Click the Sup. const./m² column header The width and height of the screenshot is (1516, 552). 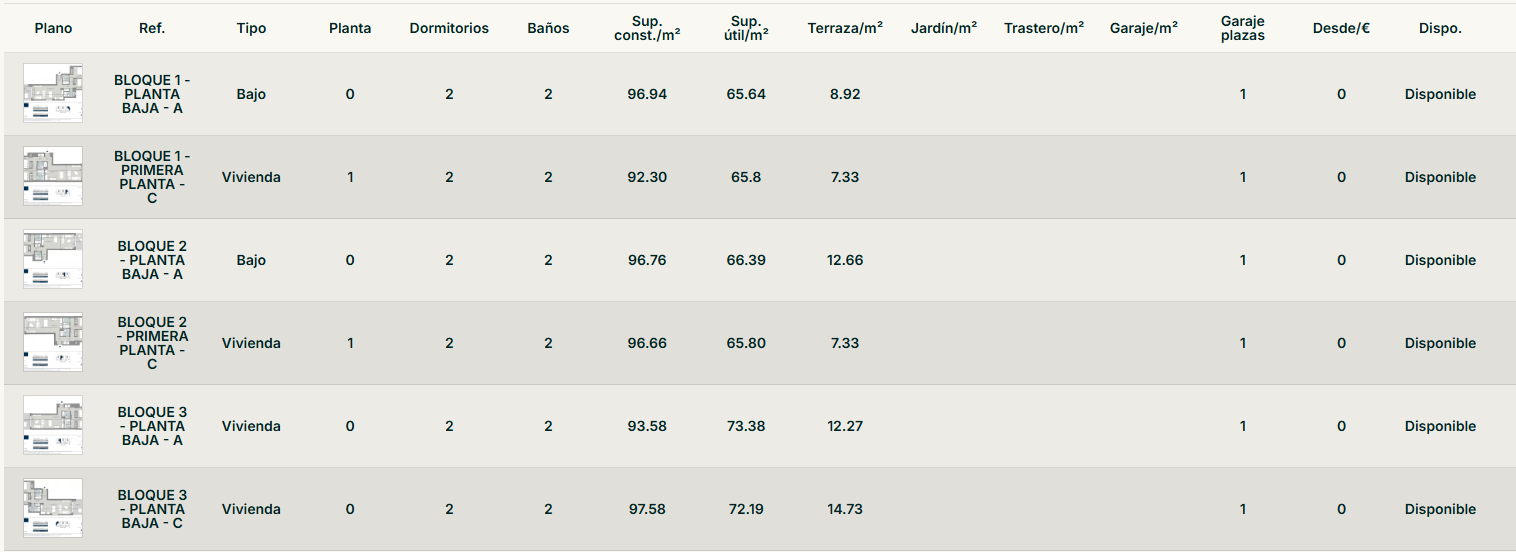pos(647,28)
